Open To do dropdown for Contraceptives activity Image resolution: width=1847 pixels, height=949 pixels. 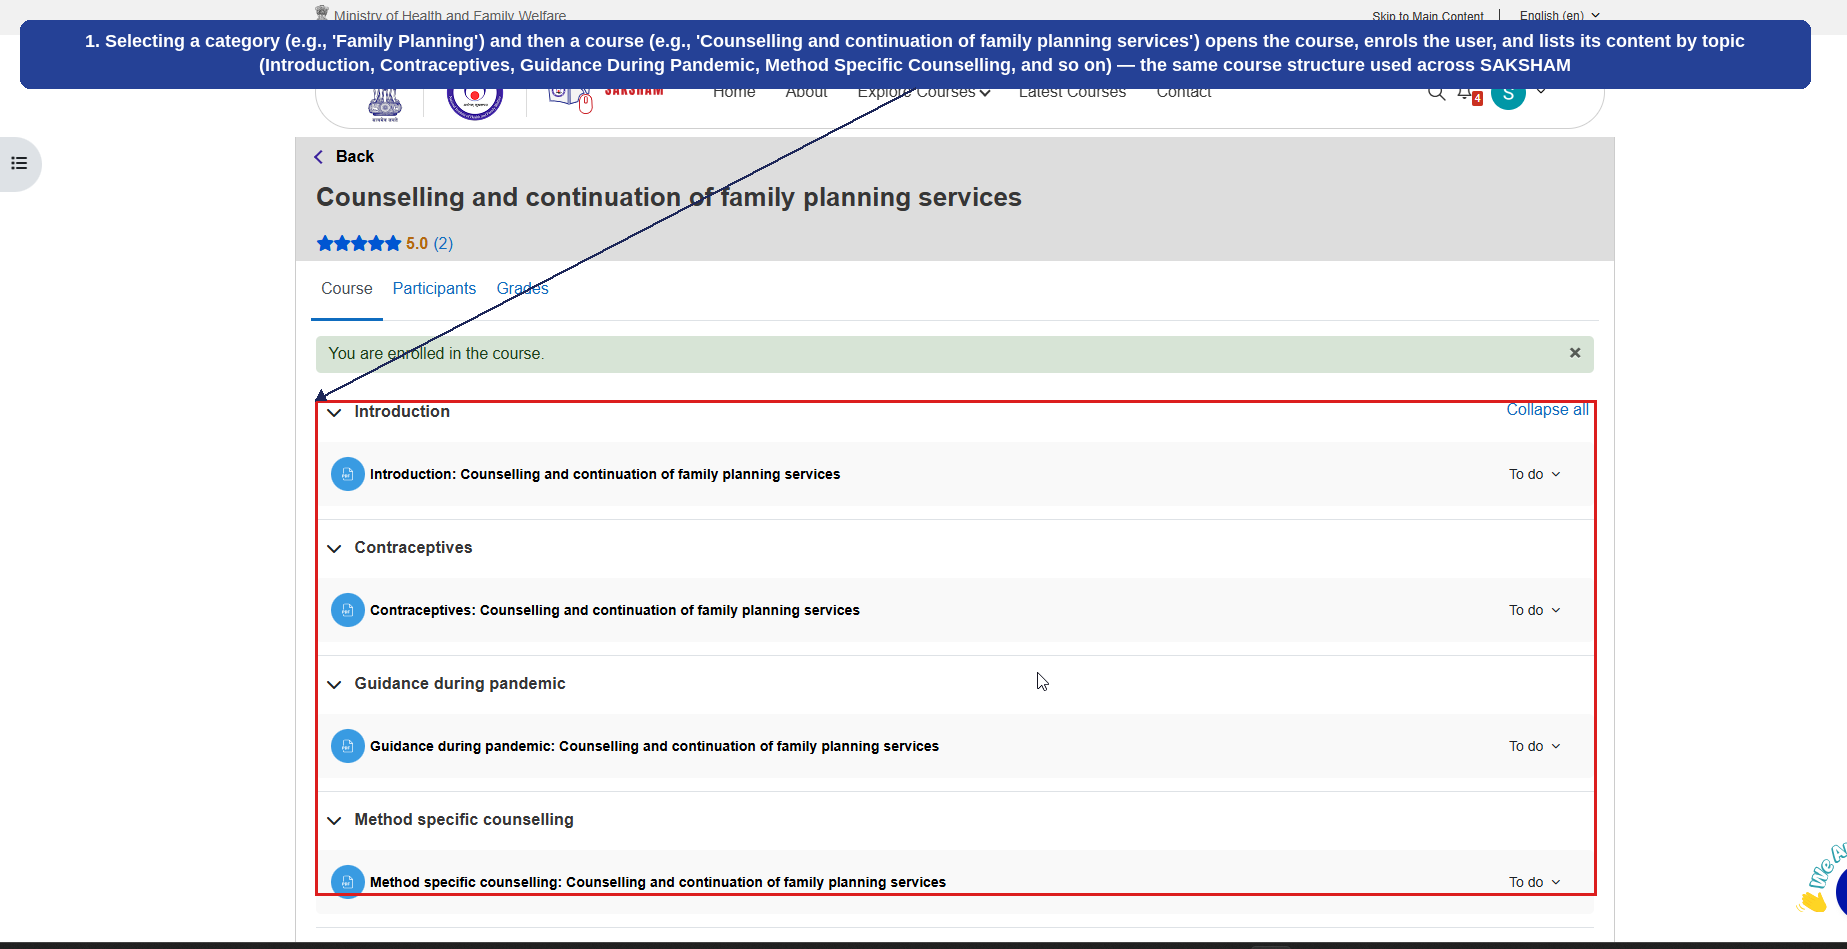pyautogui.click(x=1534, y=610)
